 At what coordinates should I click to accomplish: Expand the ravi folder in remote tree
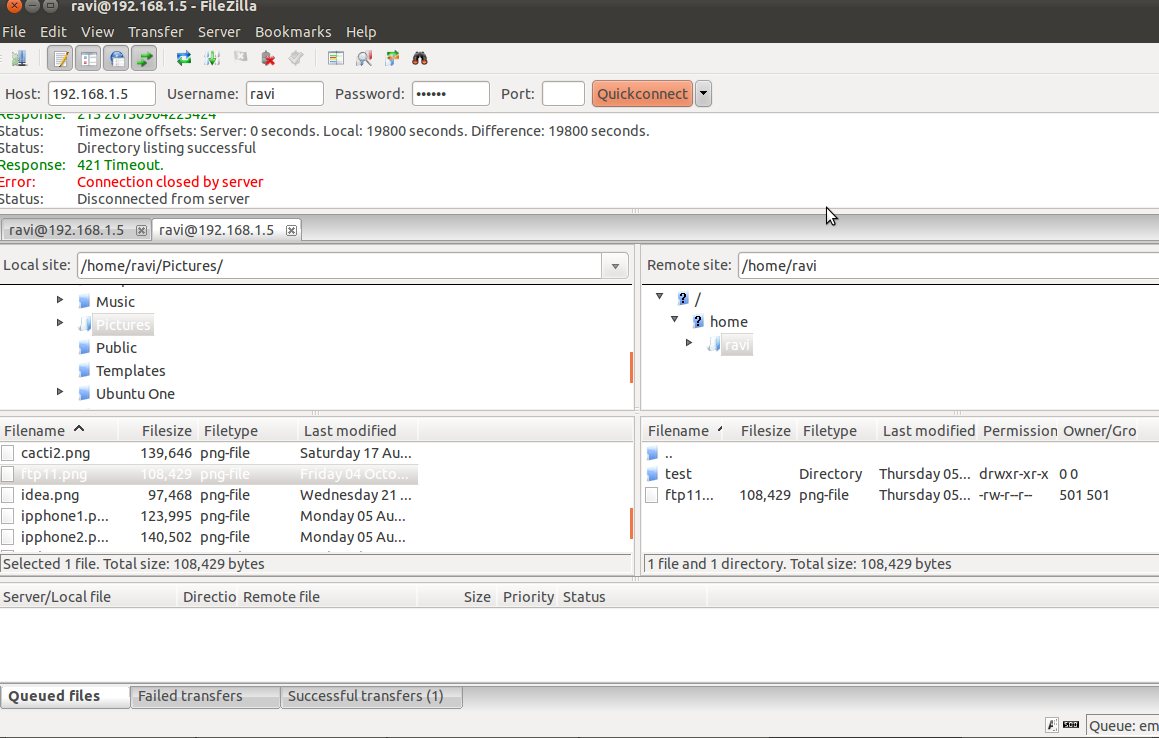click(x=689, y=343)
